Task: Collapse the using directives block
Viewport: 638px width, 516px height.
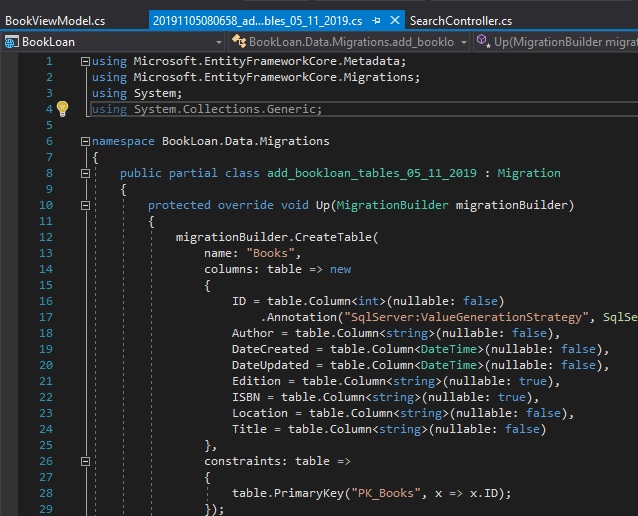Action: click(x=85, y=61)
